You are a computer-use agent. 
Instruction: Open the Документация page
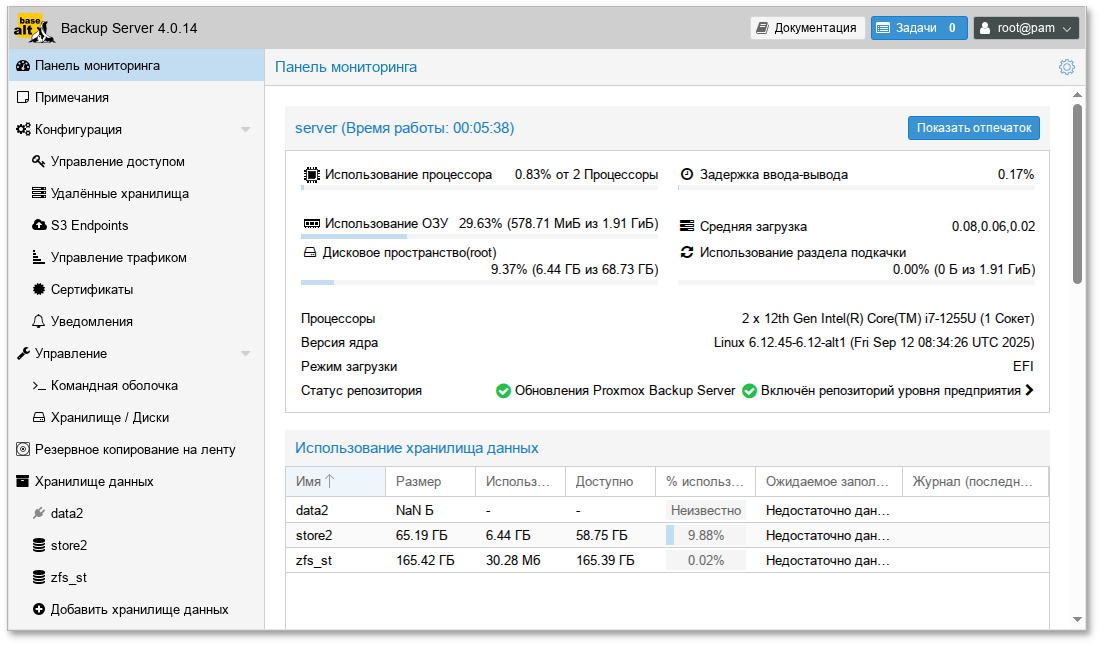[807, 27]
